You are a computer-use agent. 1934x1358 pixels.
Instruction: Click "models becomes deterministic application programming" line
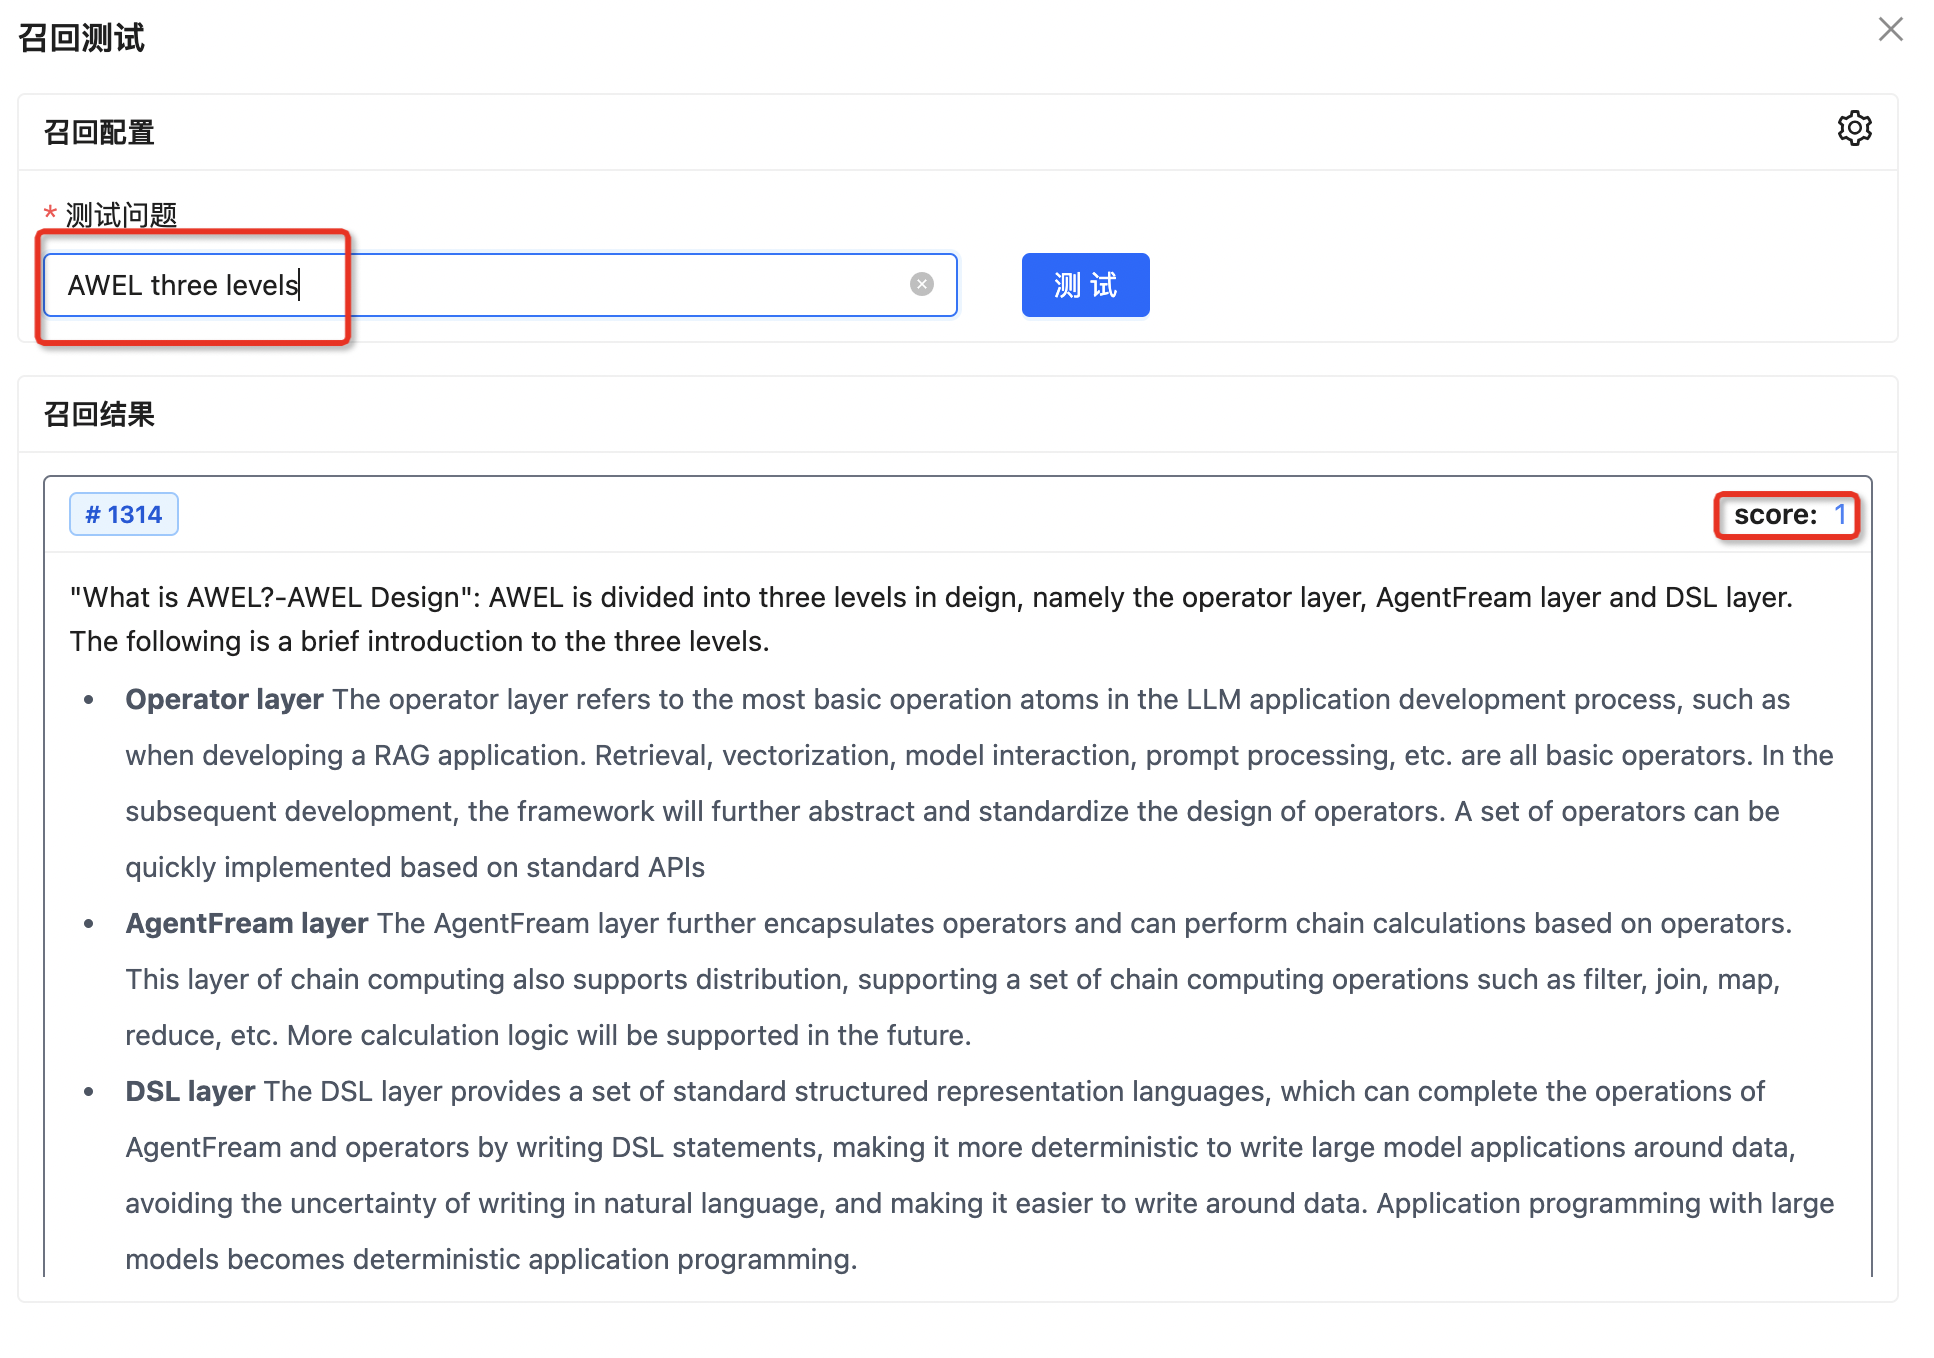coord(491,1259)
